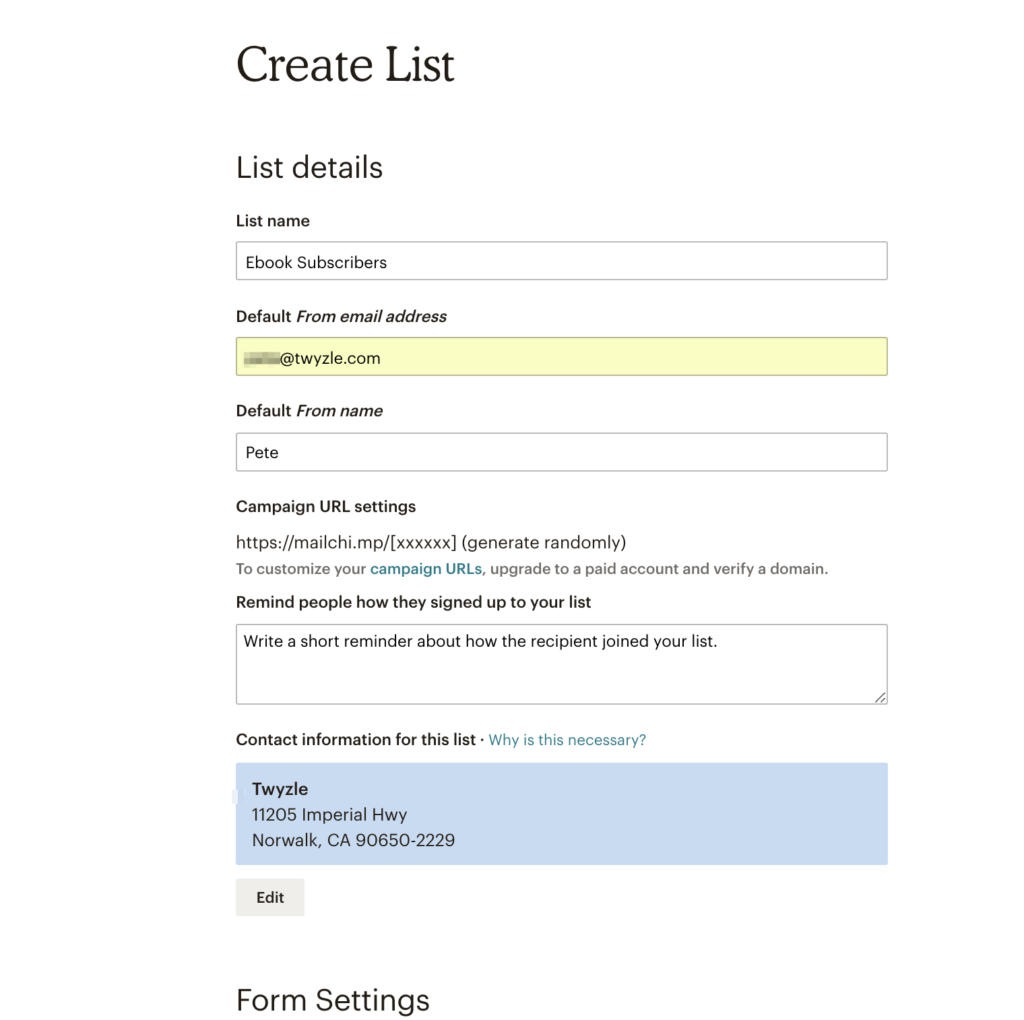Click the Twyzle company name in contact box
This screenshot has height=1020, width=1024.
click(280, 789)
